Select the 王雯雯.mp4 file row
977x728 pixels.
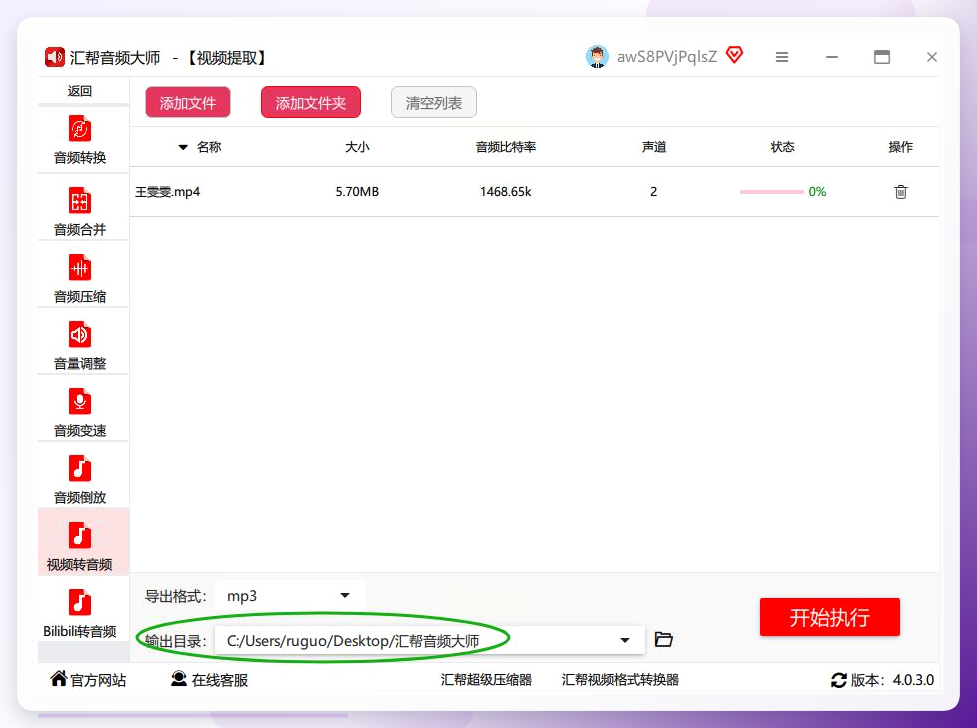click(x=534, y=191)
